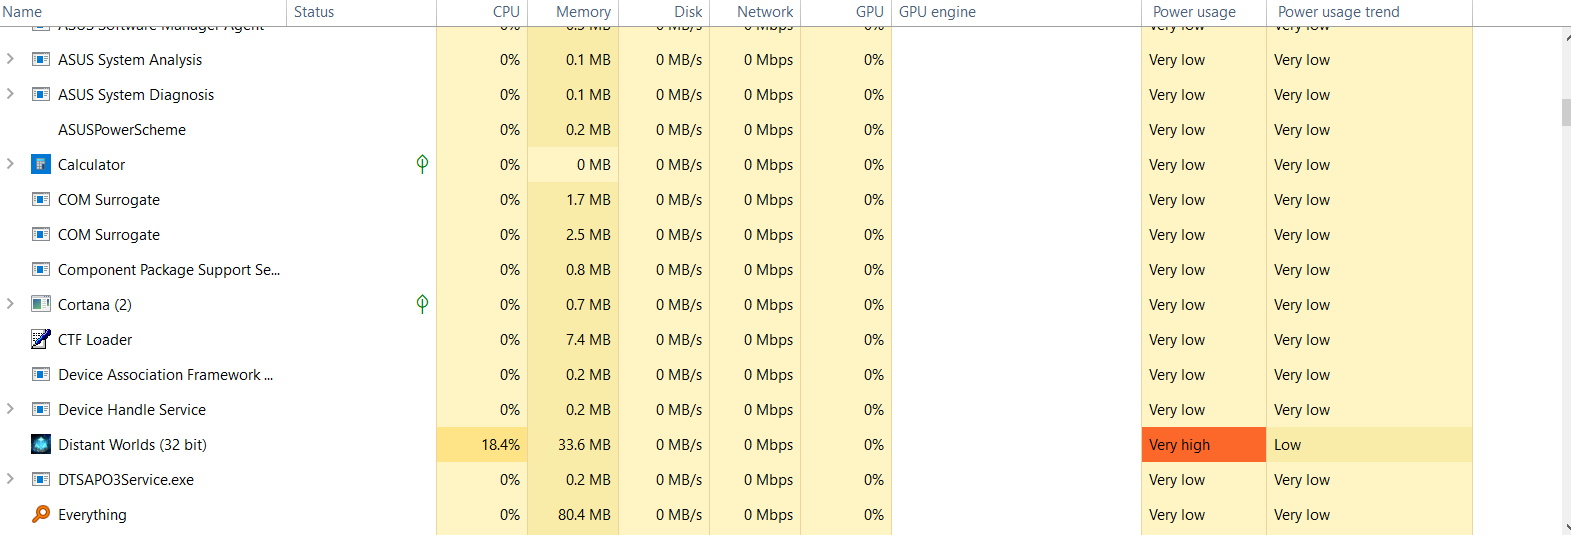Screen dimensions: 1571x535
Task: Click the CTF Loader pen icon
Action: (x=41, y=339)
